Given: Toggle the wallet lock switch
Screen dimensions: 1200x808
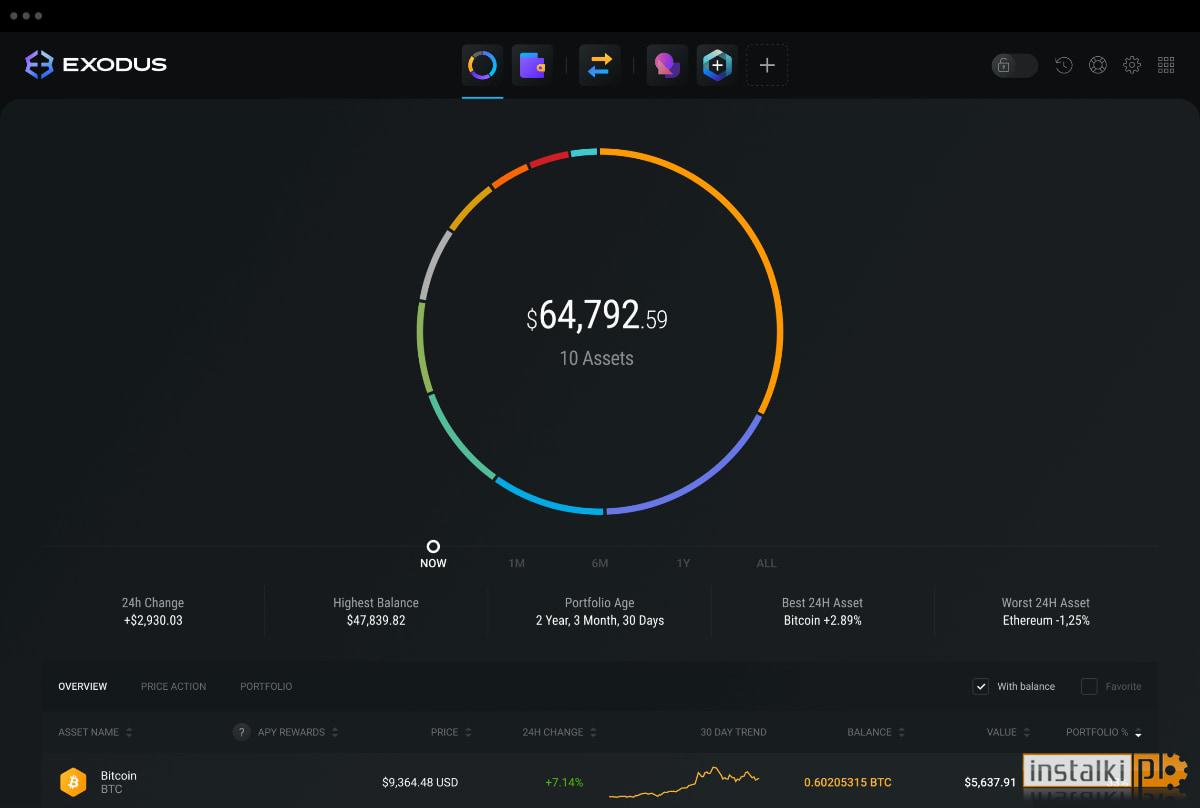Looking at the screenshot, I should tap(1014, 65).
